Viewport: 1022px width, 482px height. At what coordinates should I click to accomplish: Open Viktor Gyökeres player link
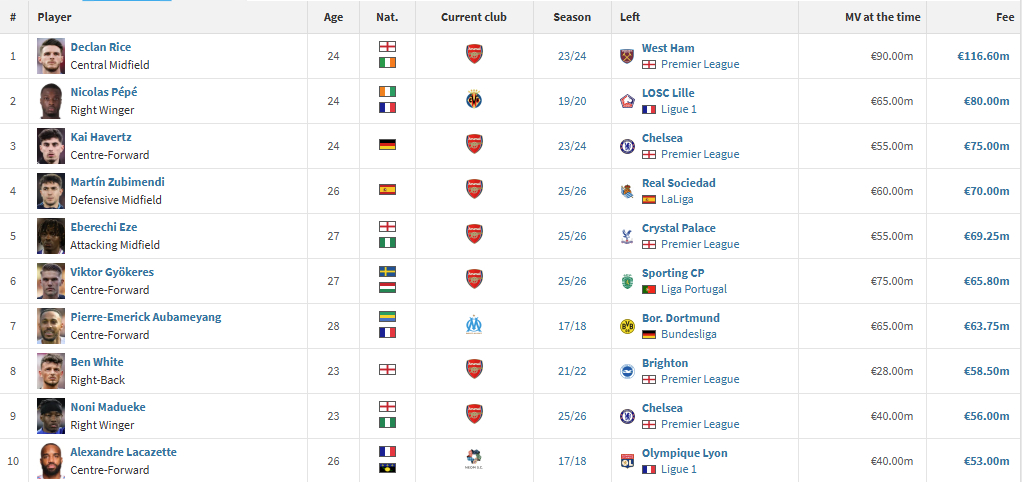tap(112, 272)
